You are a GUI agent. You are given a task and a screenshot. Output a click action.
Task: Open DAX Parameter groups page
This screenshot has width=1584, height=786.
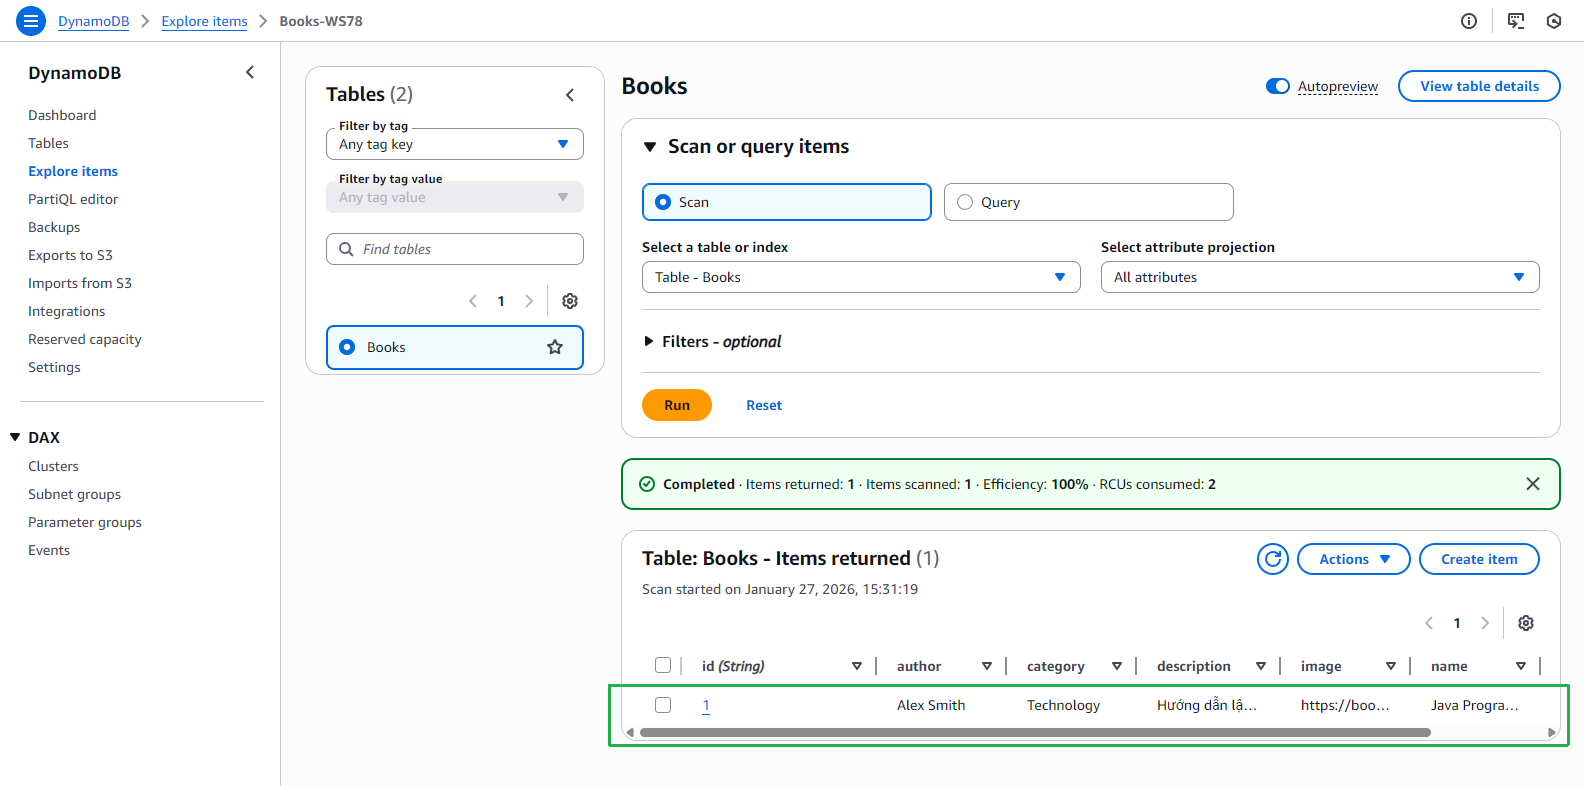click(85, 522)
